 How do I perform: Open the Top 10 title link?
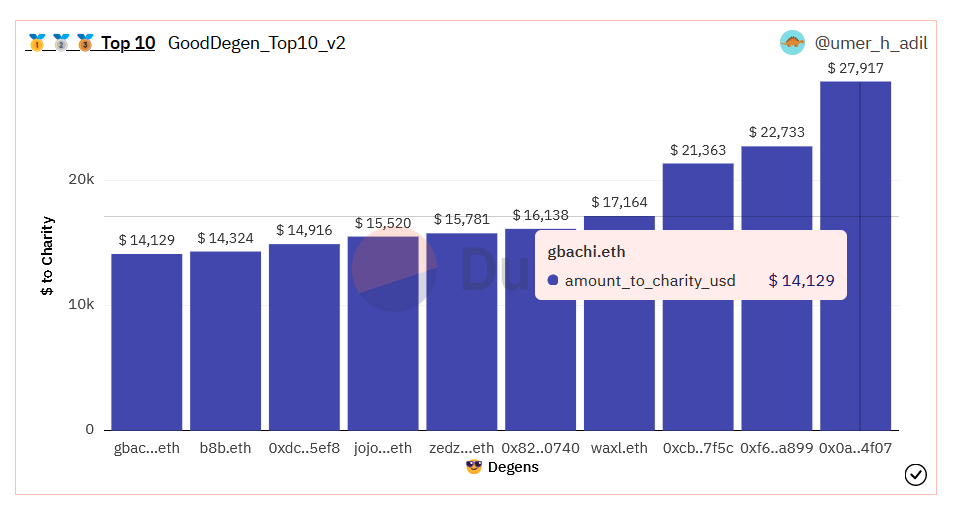(128, 43)
